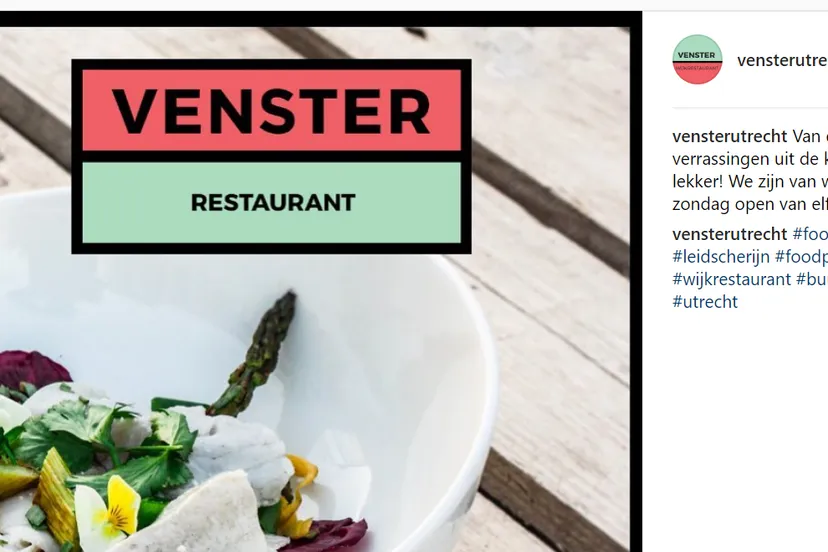Open the #wijkrestaurant hashtag
828x552 pixels.
[731, 279]
